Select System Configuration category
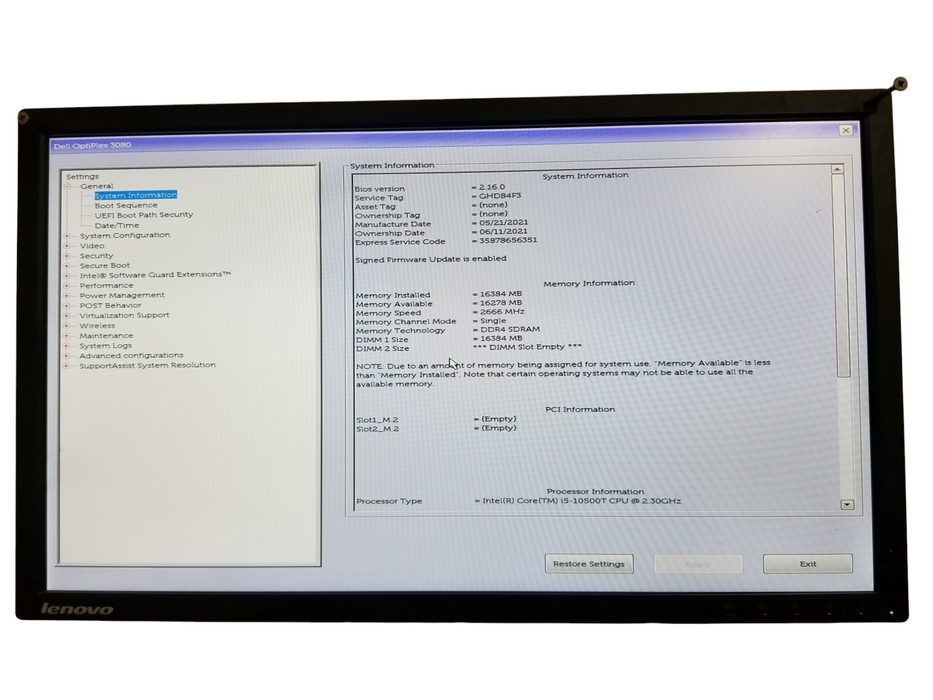This screenshot has height=700, width=933. (x=125, y=235)
